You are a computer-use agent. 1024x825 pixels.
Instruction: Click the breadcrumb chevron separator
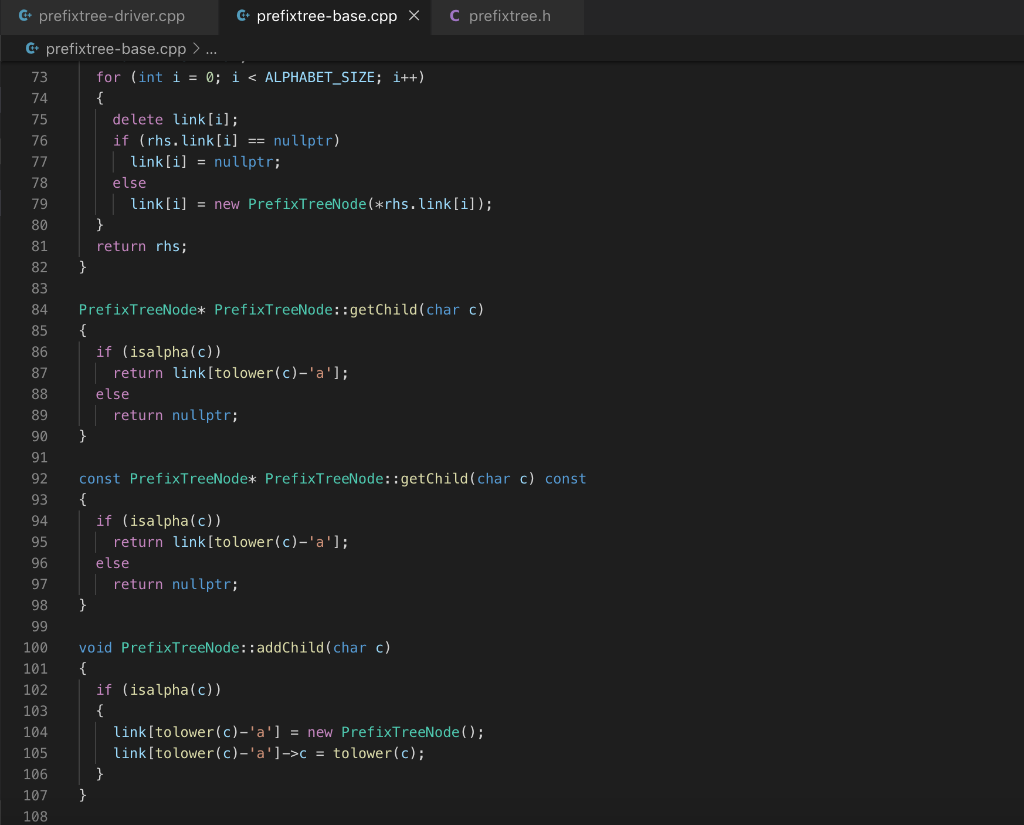point(196,49)
